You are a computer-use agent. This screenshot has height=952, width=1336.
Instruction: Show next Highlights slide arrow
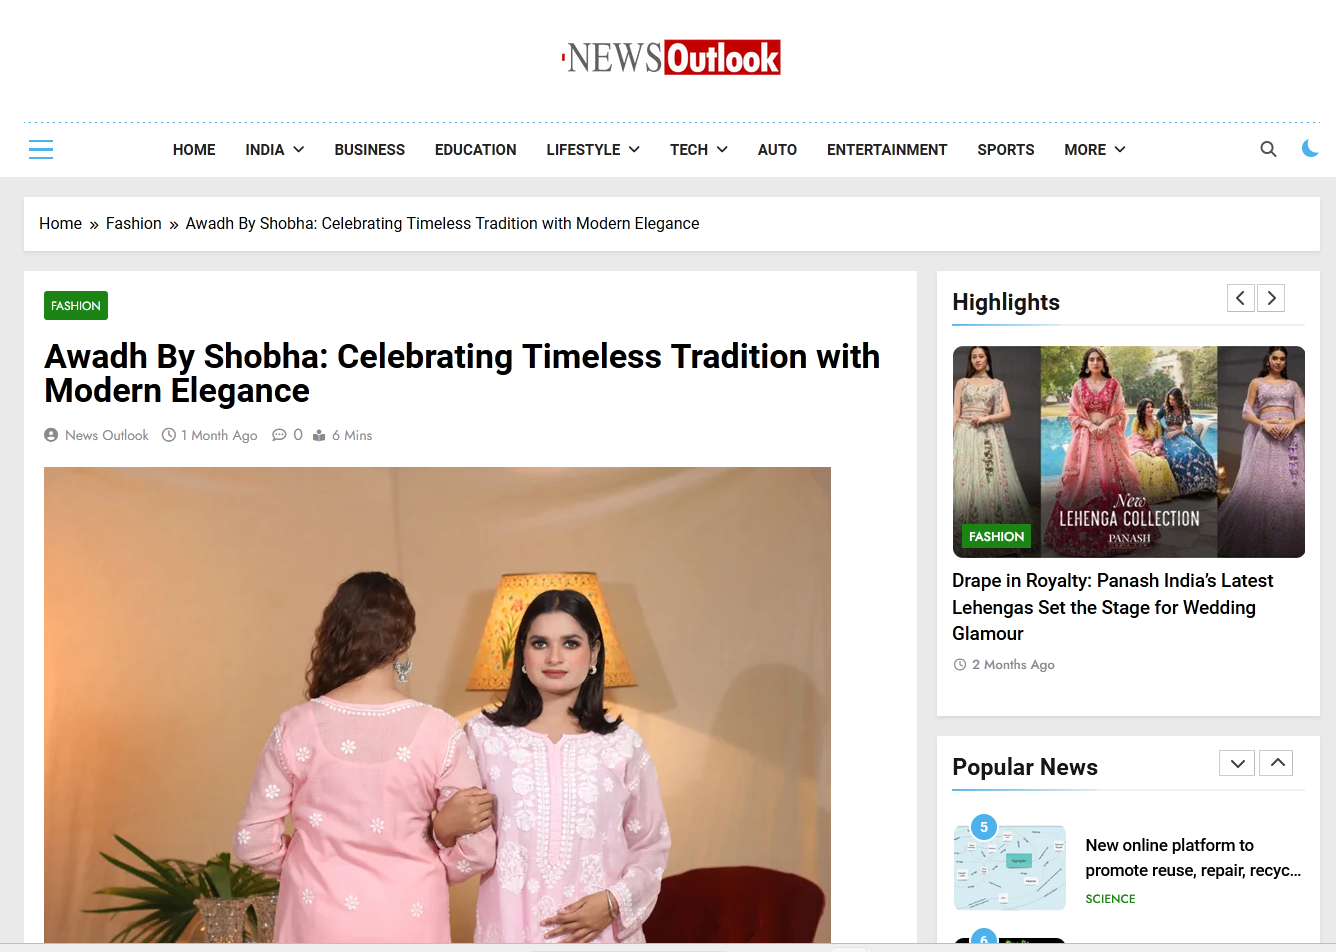pyautogui.click(x=1271, y=298)
